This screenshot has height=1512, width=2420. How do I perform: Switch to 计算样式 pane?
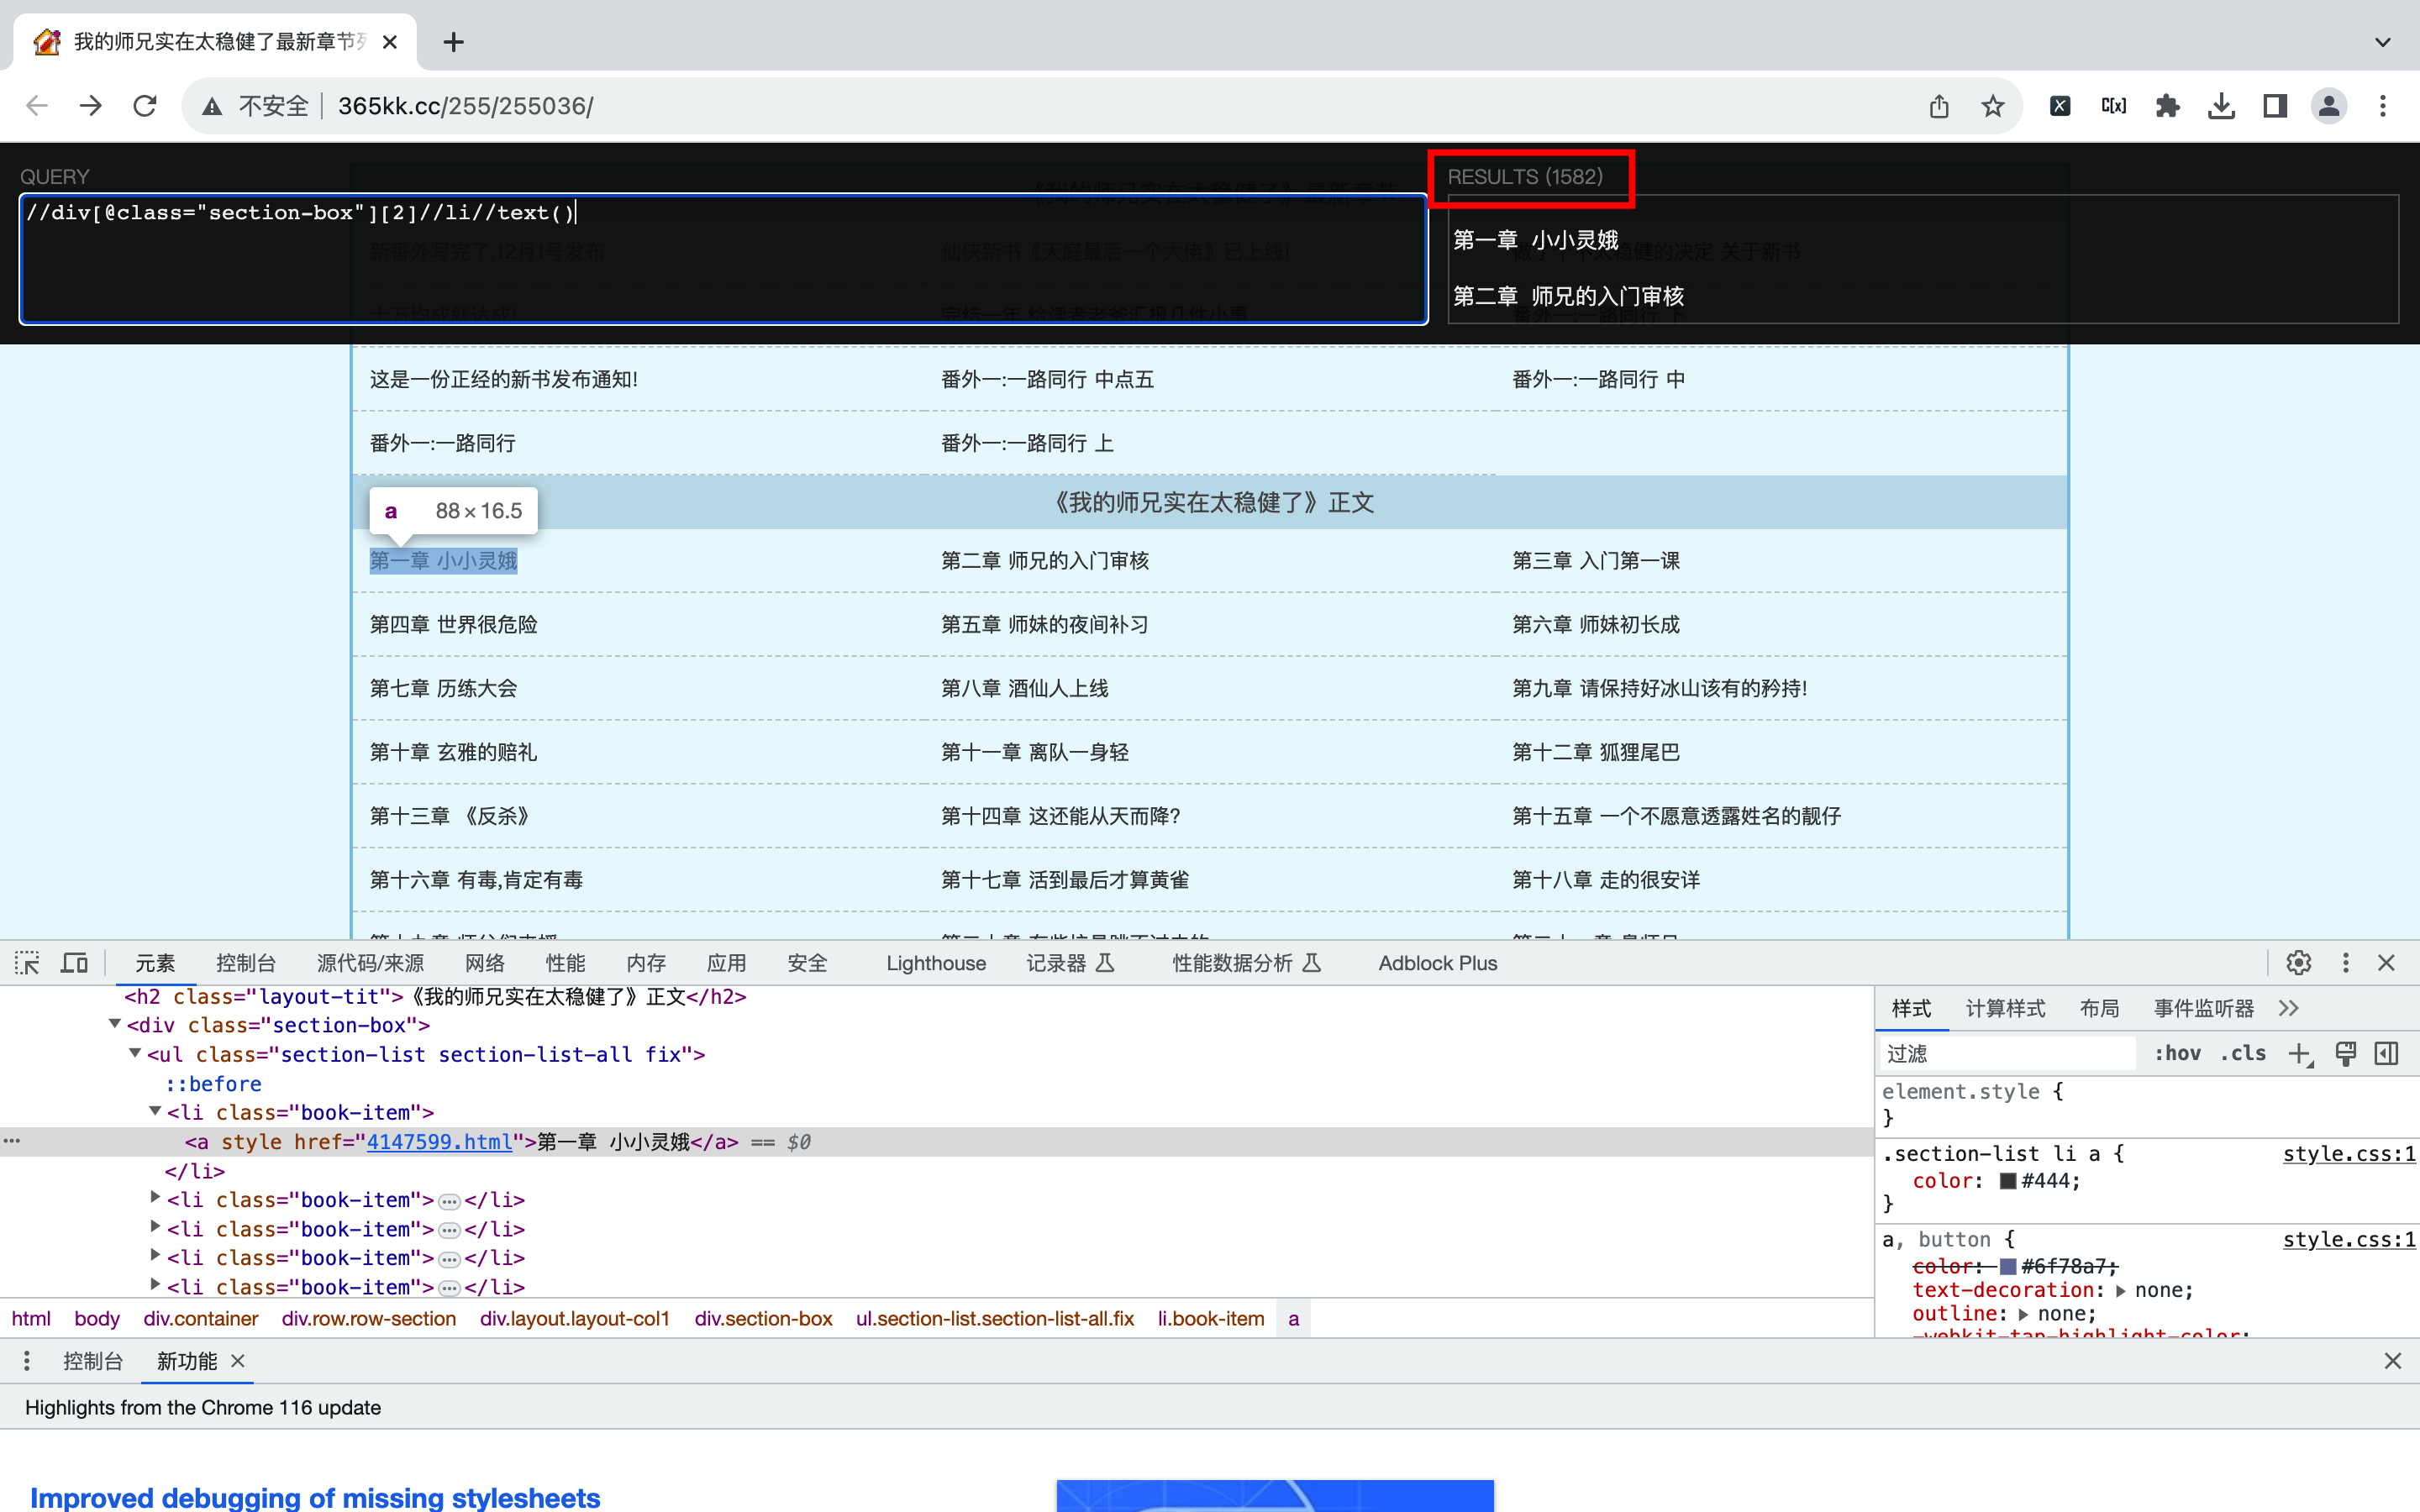coord(2006,1008)
